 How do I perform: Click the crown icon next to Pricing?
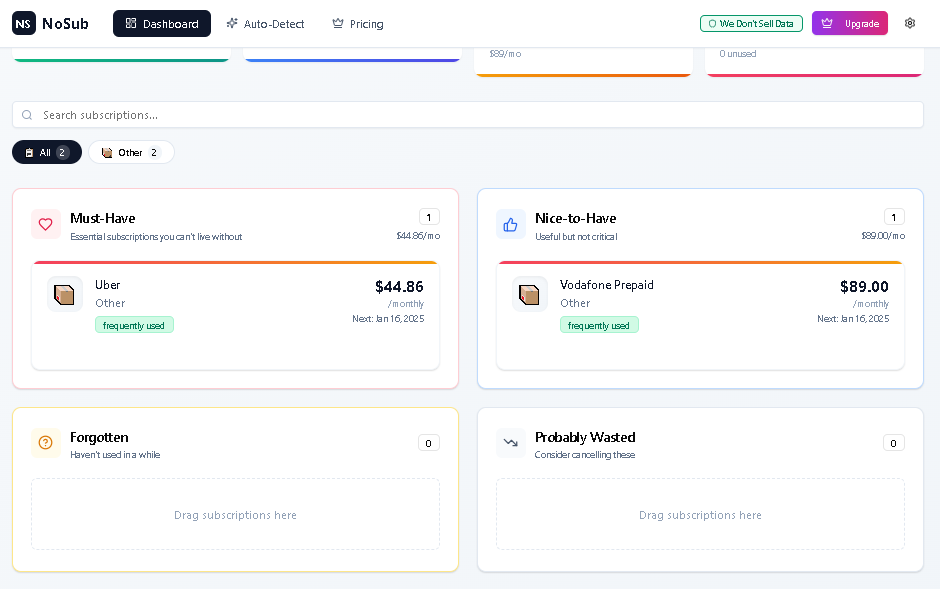click(x=335, y=23)
